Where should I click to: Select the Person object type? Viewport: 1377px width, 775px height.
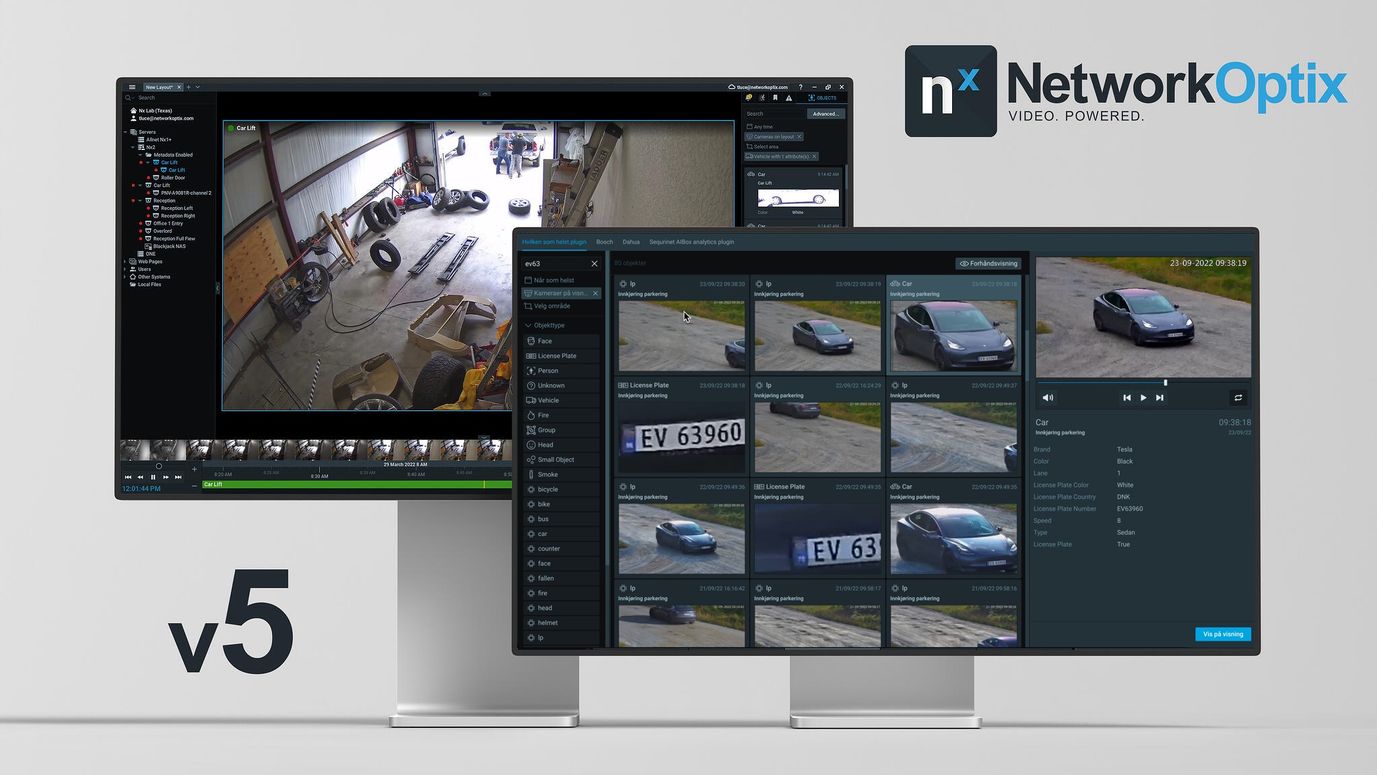[561, 371]
